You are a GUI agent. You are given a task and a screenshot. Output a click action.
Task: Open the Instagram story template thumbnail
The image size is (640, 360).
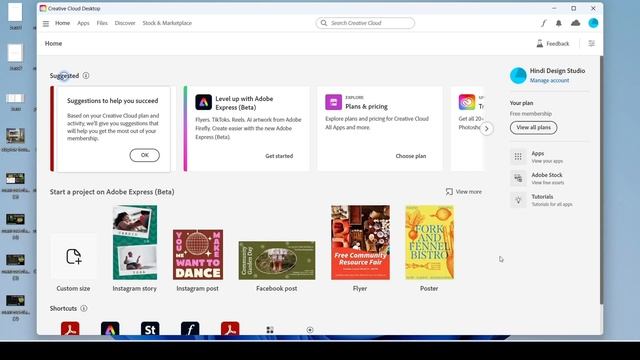[135, 242]
